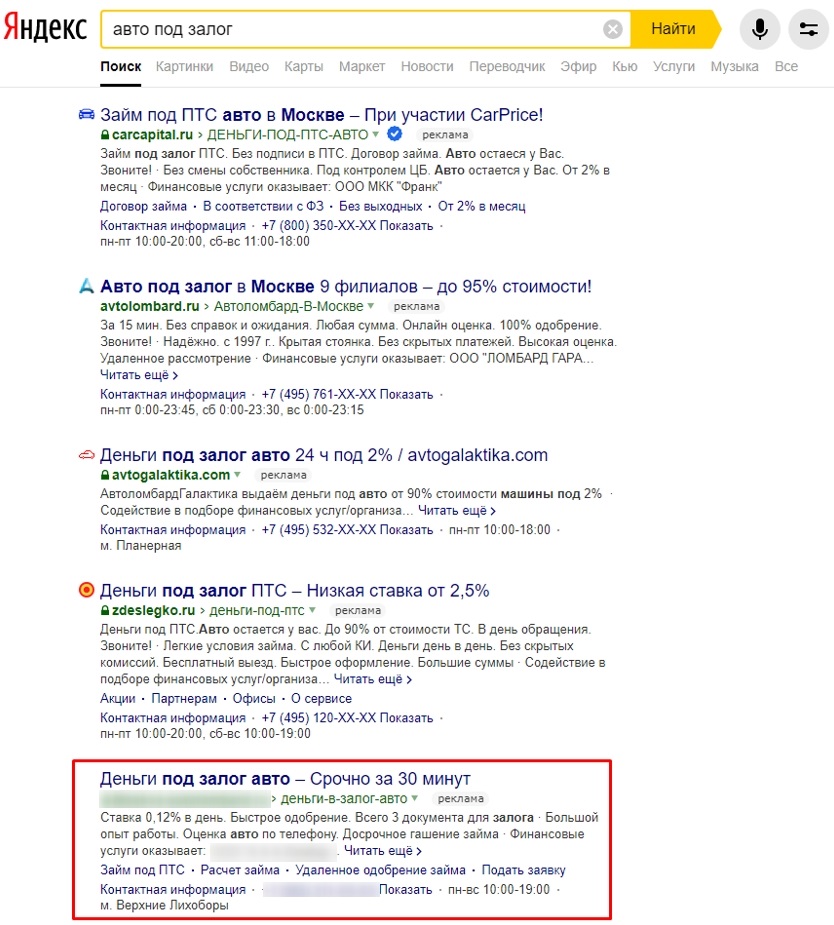Image resolution: width=834 pixels, height=925 pixels.
Task: Expand 'Читать ещё' under avtolombard result
Action: click(139, 375)
